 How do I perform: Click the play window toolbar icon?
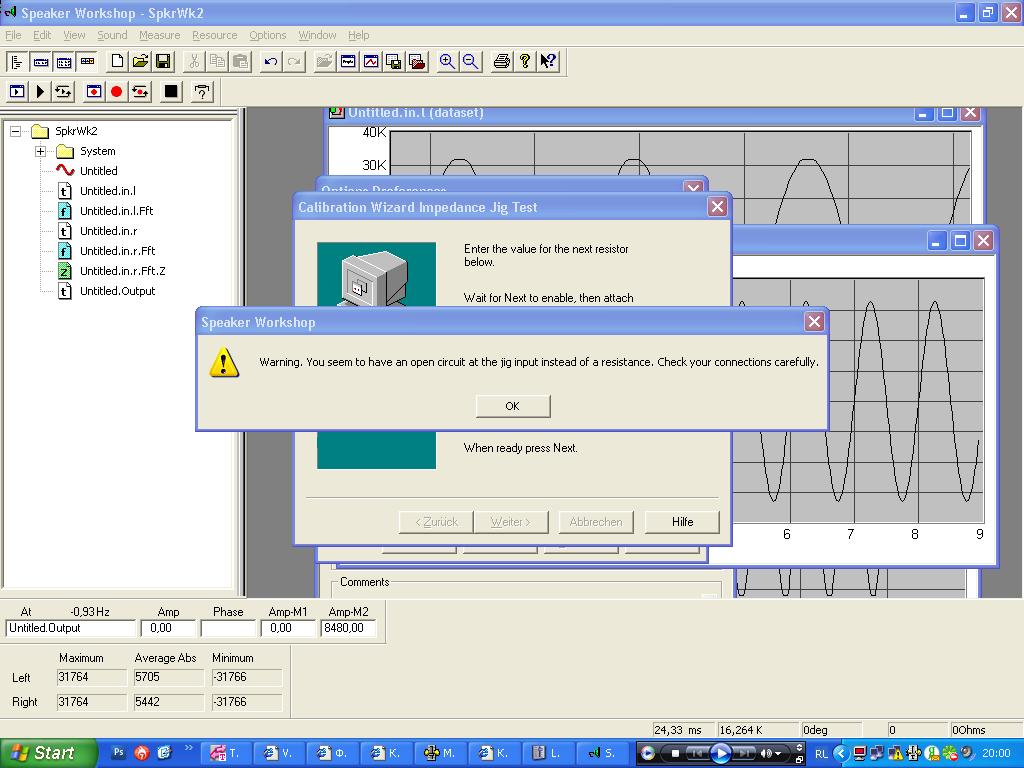(x=17, y=92)
